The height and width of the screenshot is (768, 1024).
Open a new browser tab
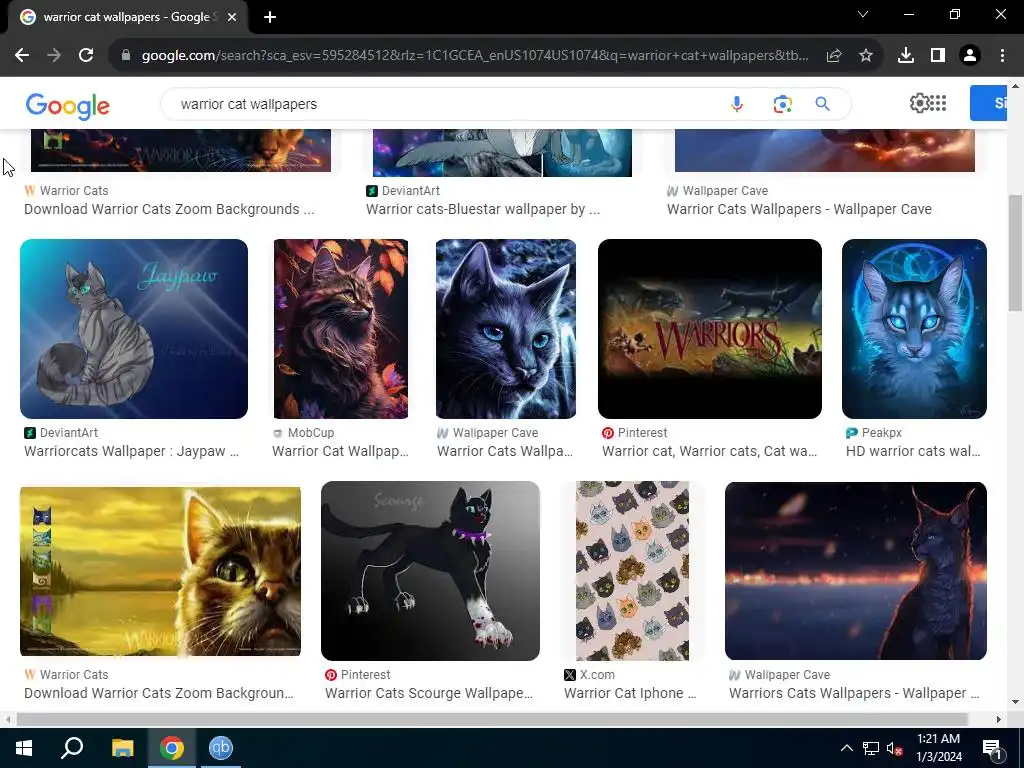(x=270, y=17)
